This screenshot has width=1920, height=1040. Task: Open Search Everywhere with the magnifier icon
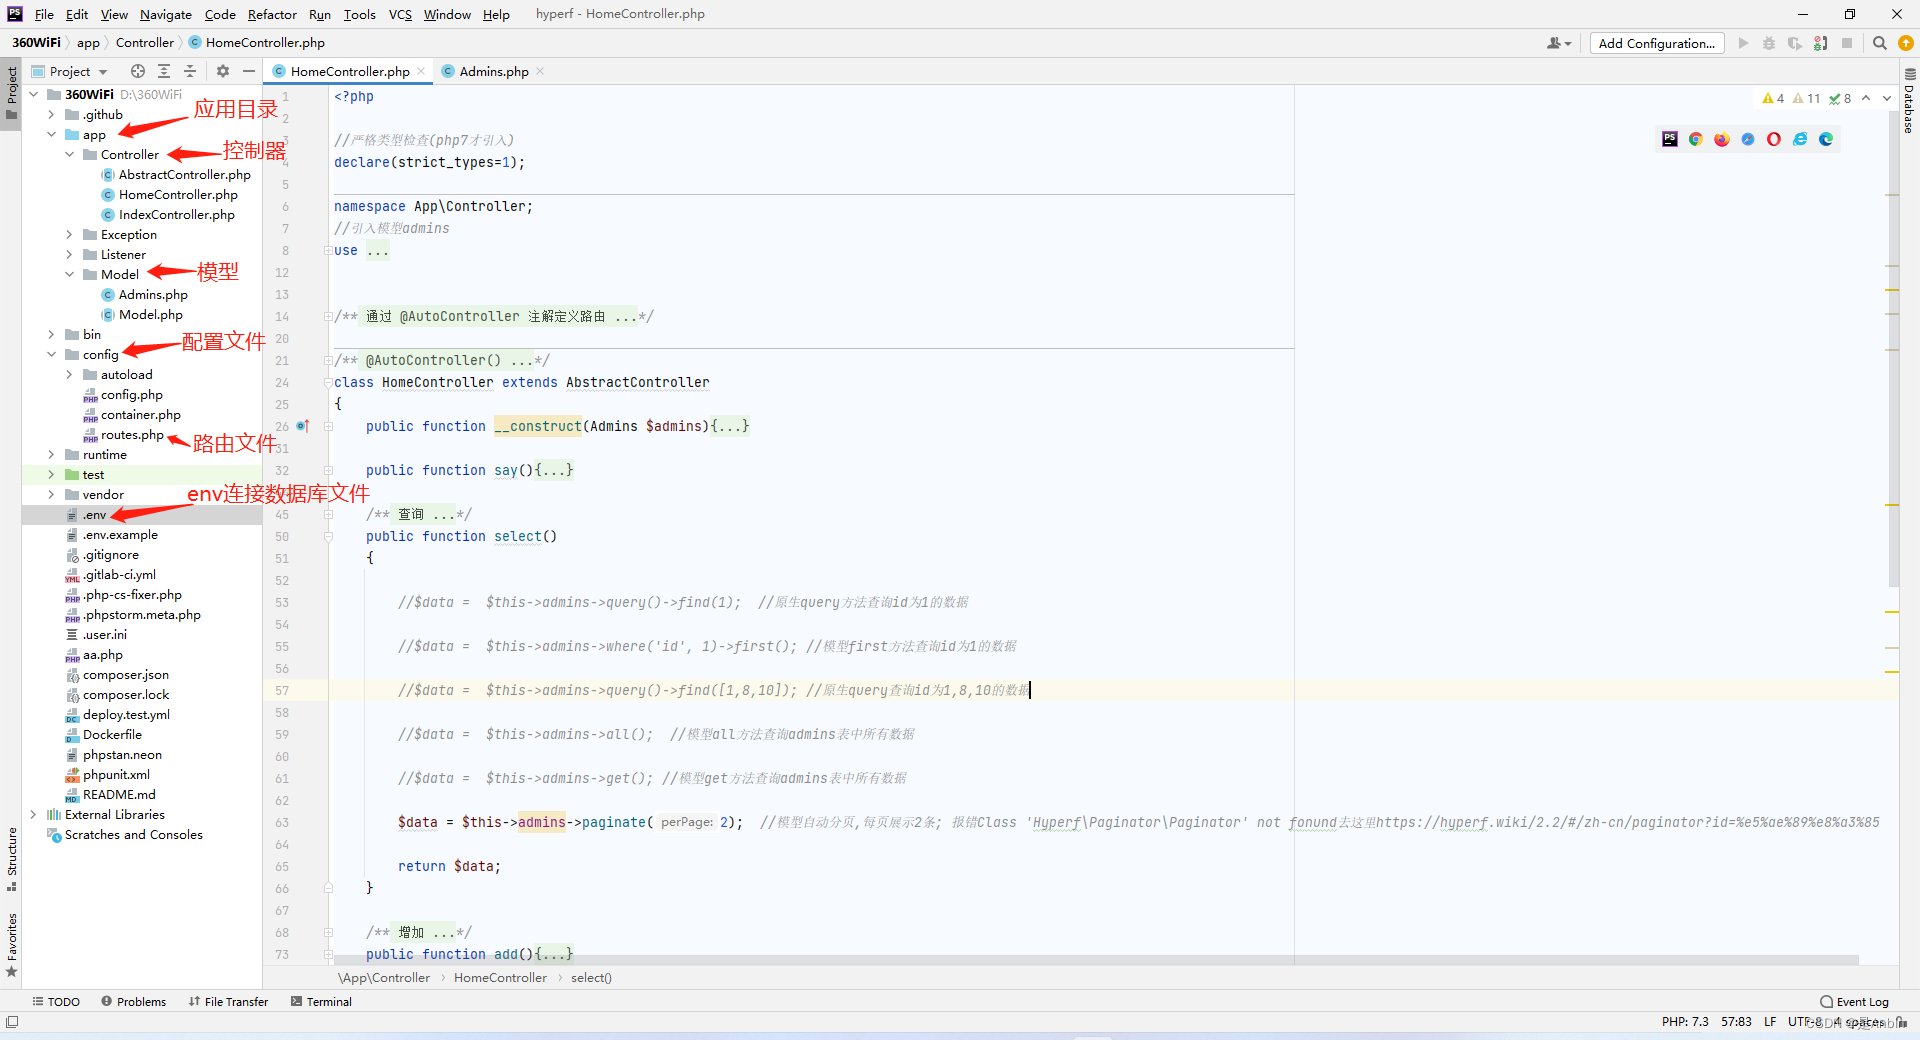(1880, 43)
